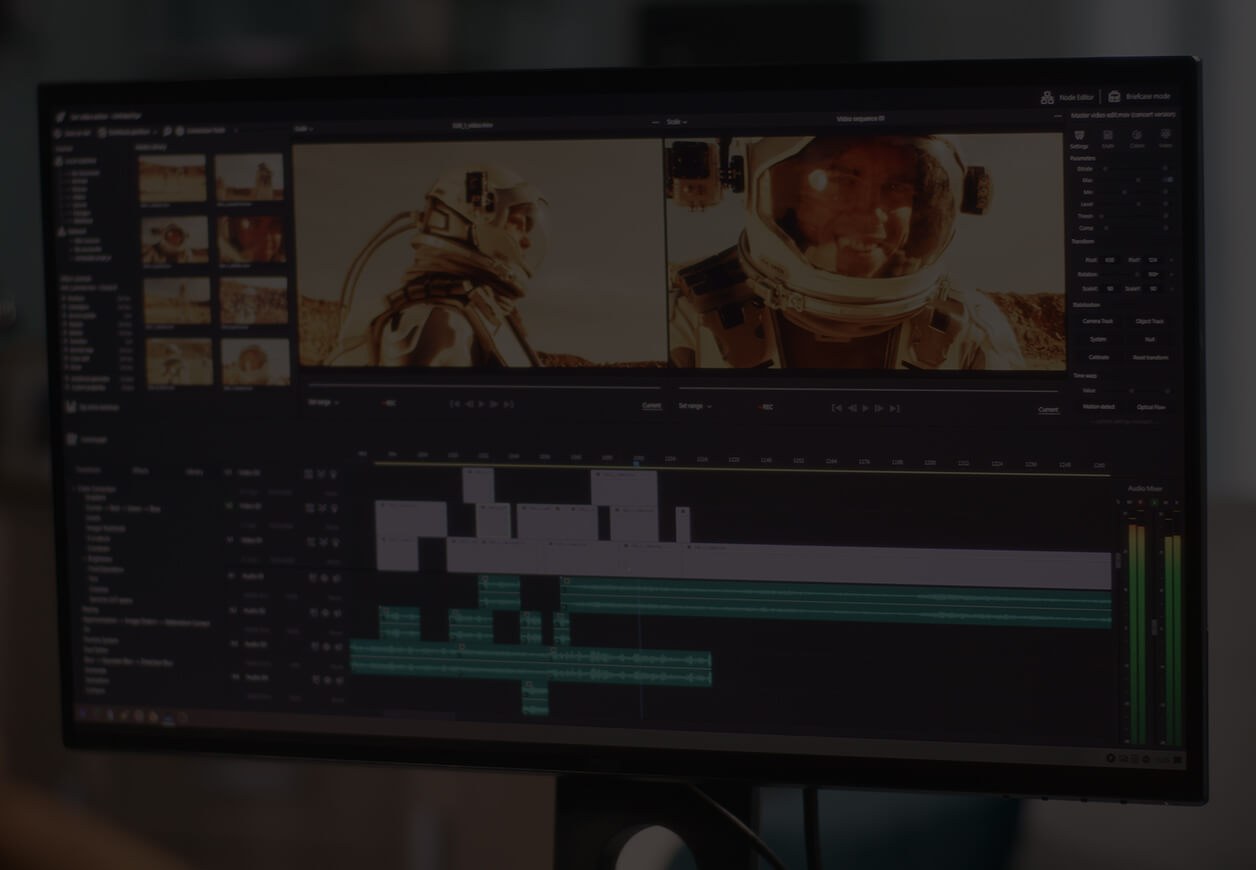
Task: Click the REC button under left viewer
Action: tap(389, 403)
